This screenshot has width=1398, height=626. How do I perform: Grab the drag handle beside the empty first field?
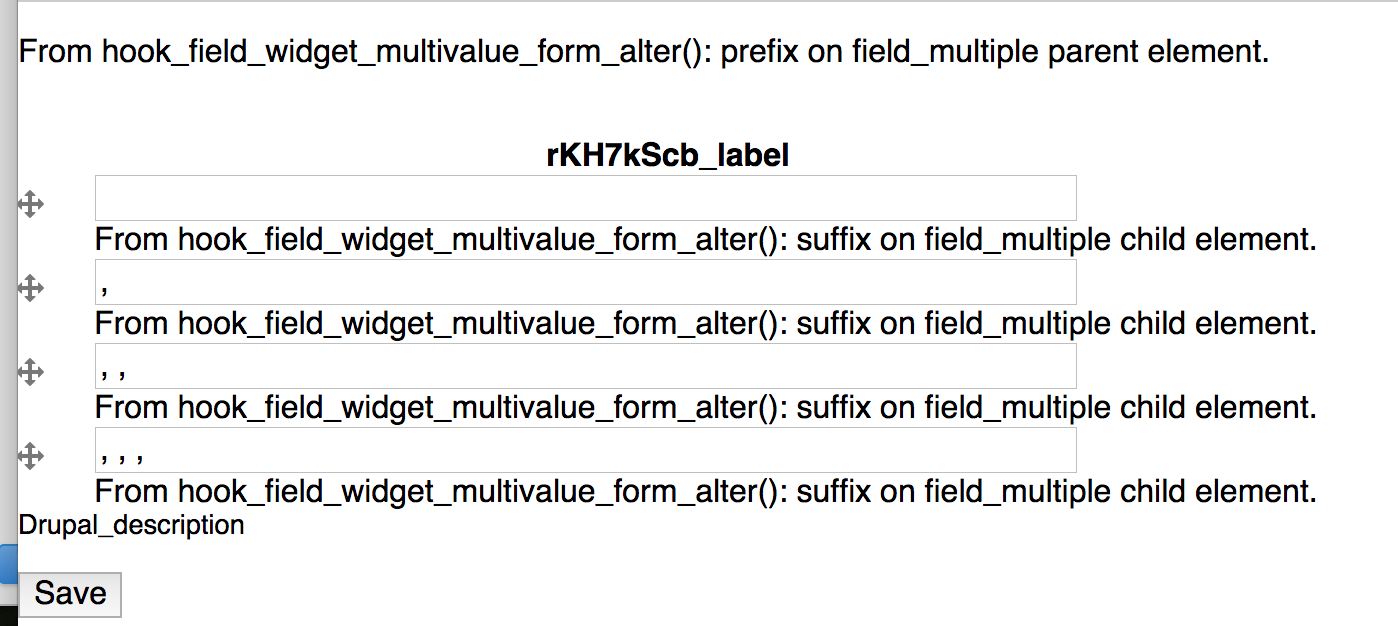click(31, 205)
